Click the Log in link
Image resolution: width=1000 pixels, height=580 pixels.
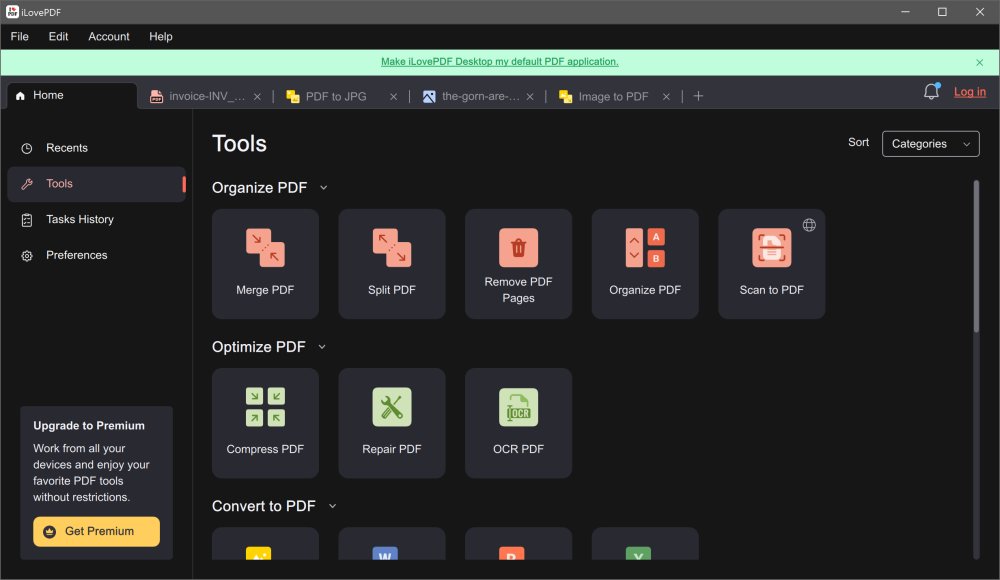(969, 92)
